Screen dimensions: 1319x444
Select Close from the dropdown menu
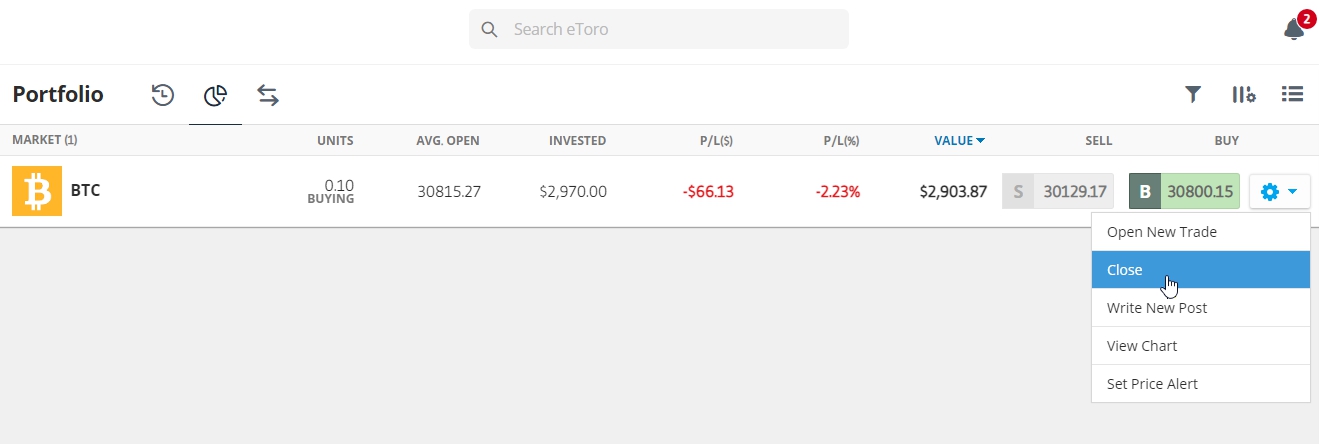click(1201, 270)
